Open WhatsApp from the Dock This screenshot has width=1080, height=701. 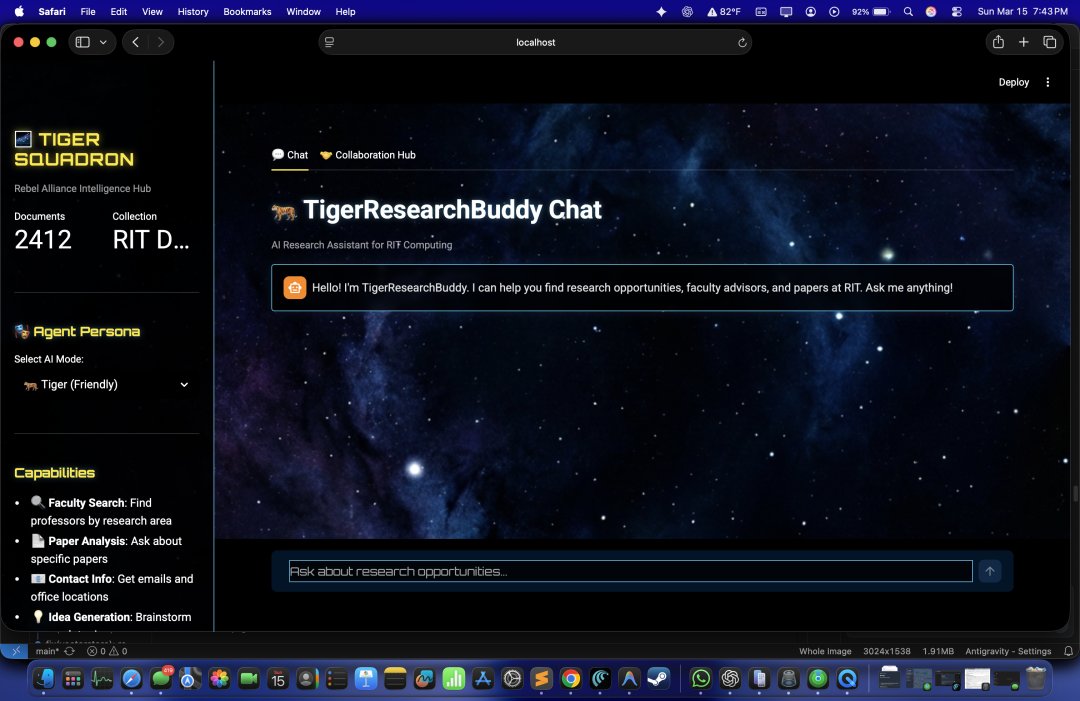click(x=700, y=679)
